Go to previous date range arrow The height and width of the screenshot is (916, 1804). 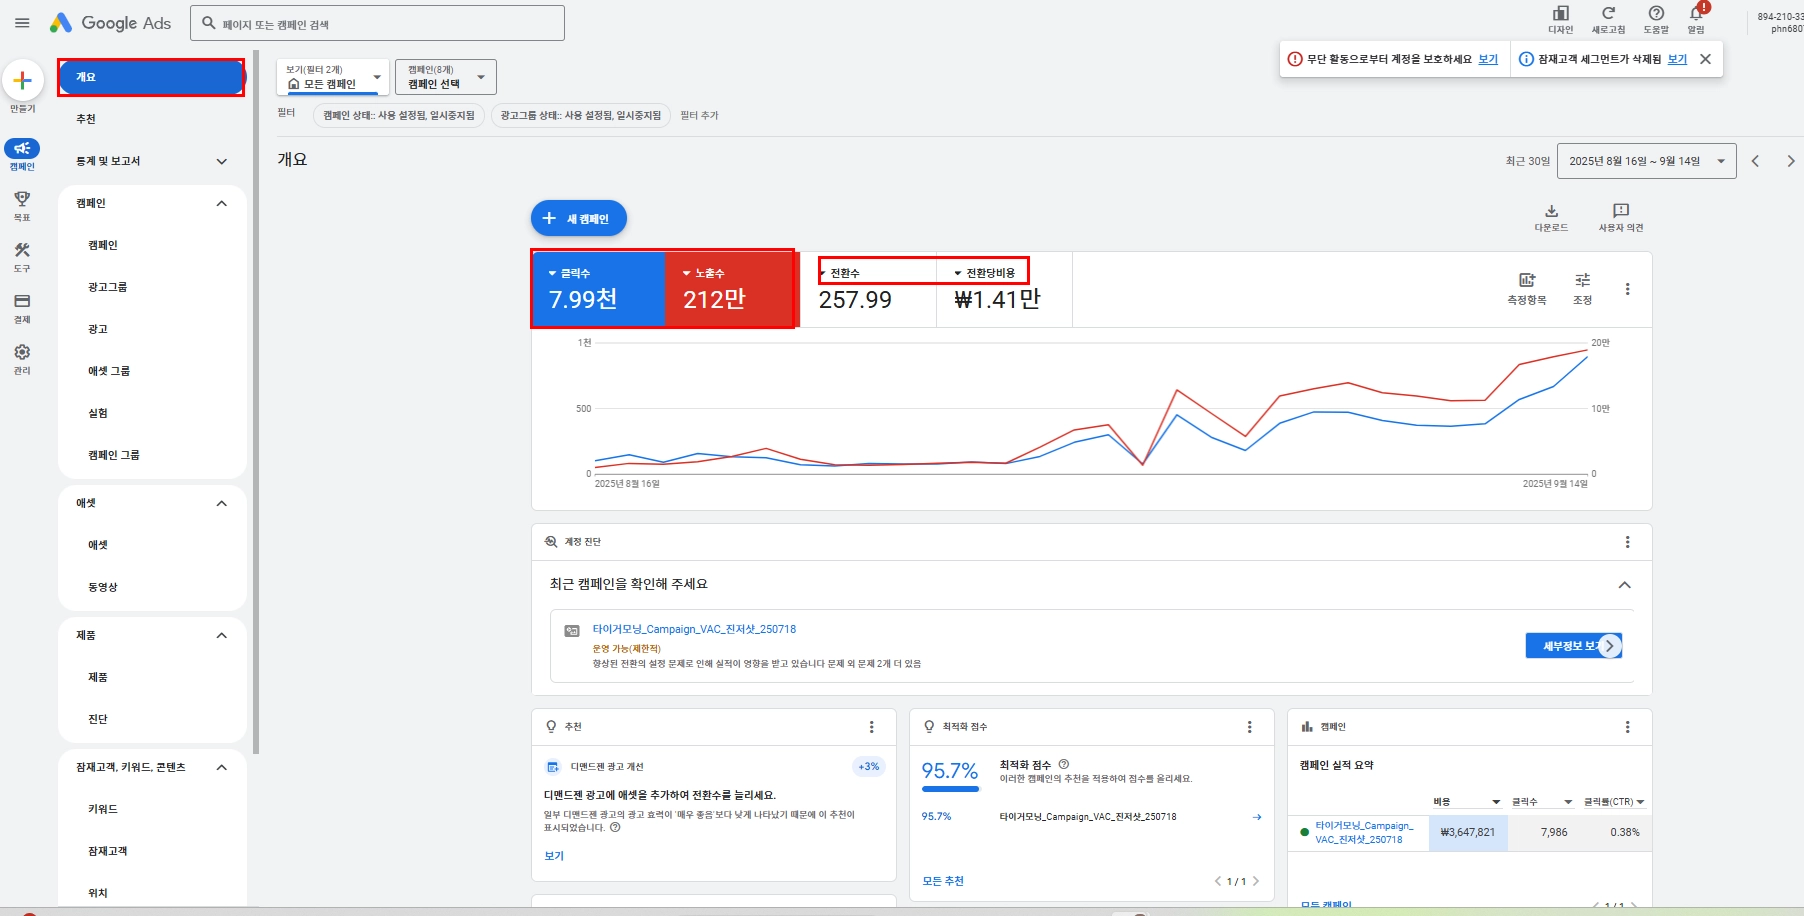[1755, 161]
